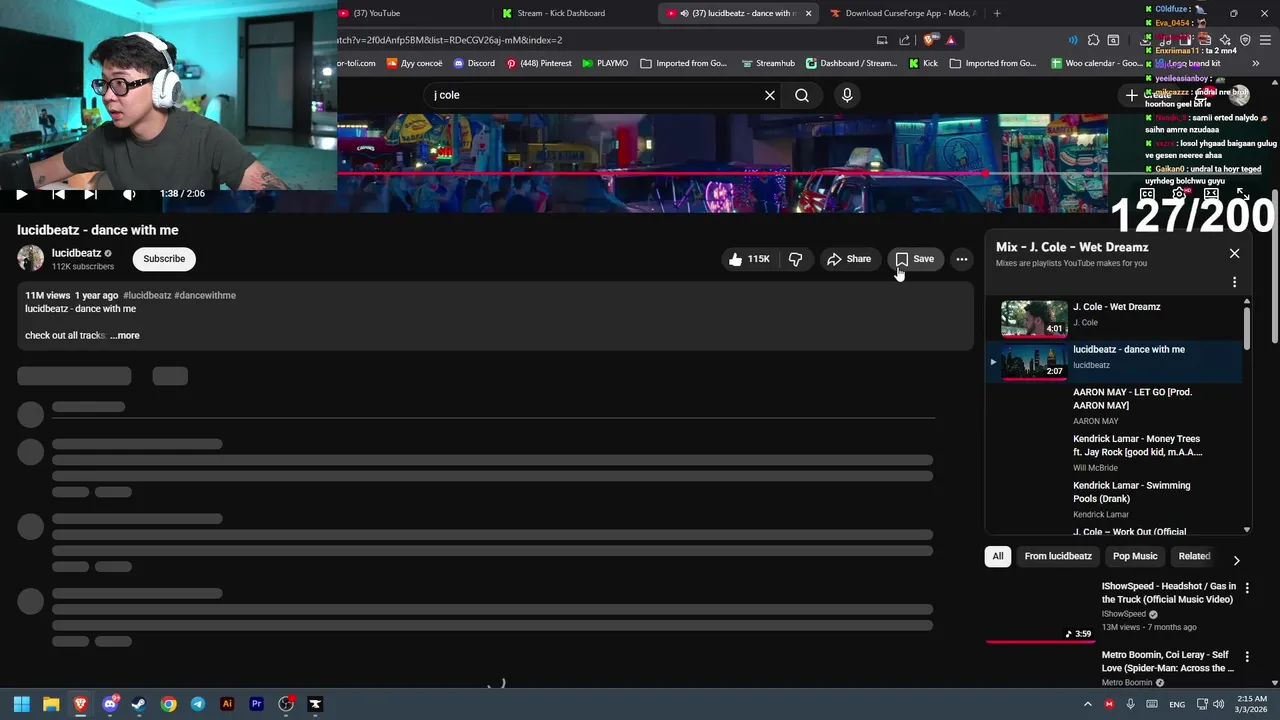Share the video via Share button
The width and height of the screenshot is (1280, 720).
(849, 259)
